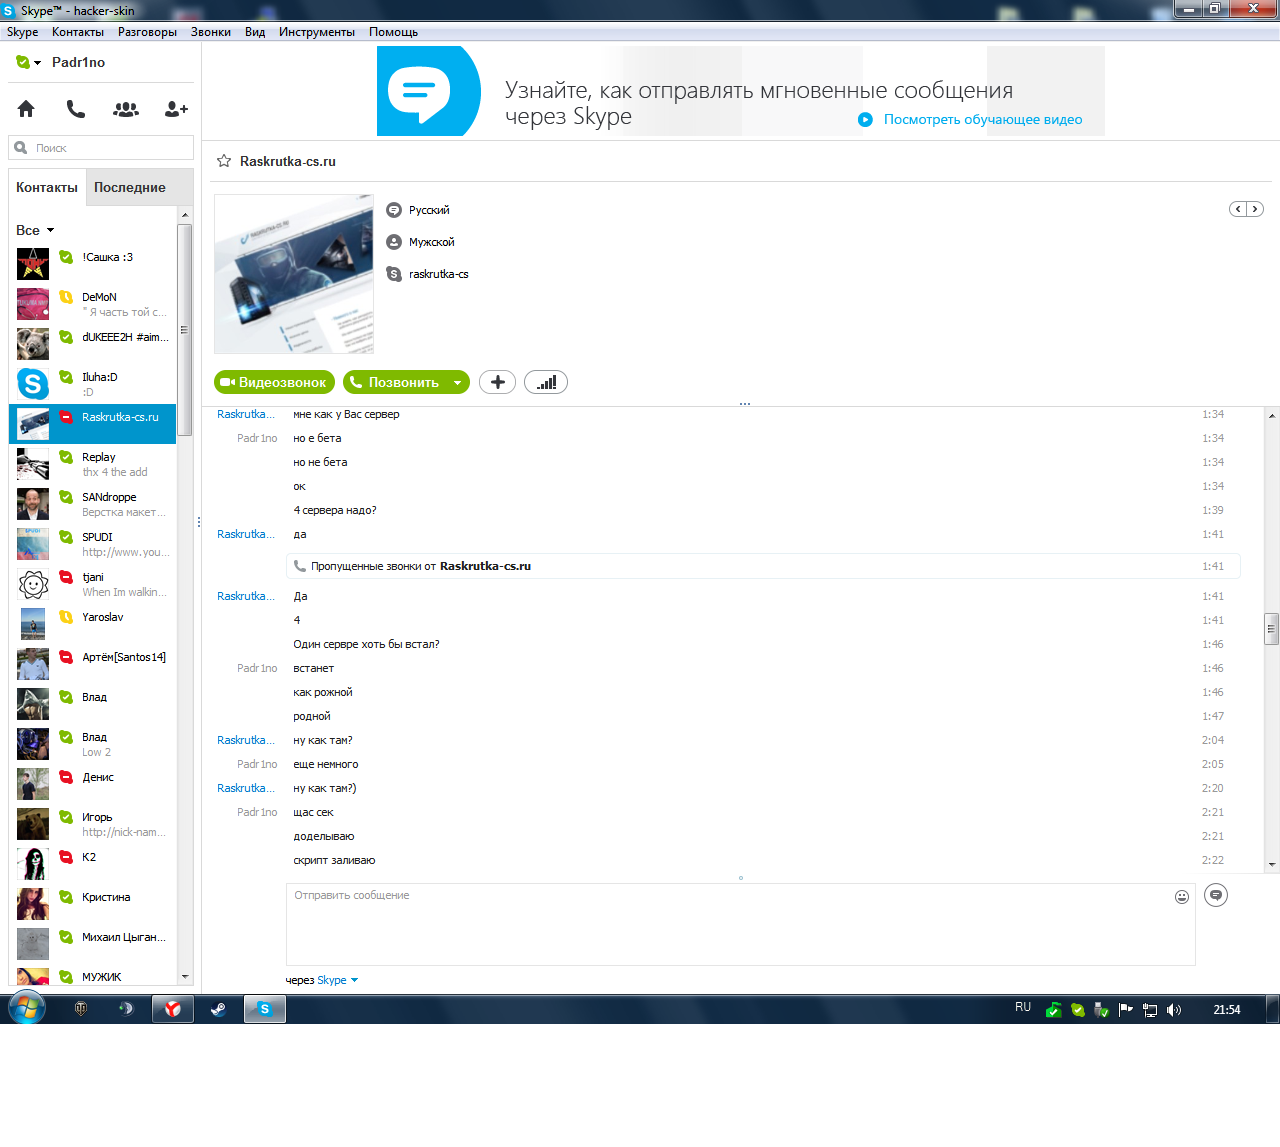Open Action Center flag in tray
Viewport: 1280px width, 1147px height.
pos(1126,1009)
